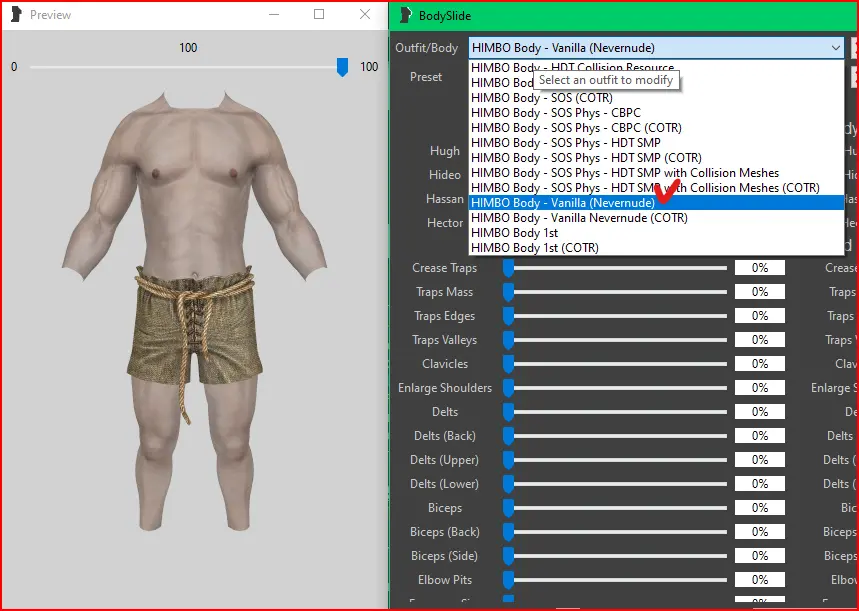Click the 3D body model in Preview

(x=194, y=312)
